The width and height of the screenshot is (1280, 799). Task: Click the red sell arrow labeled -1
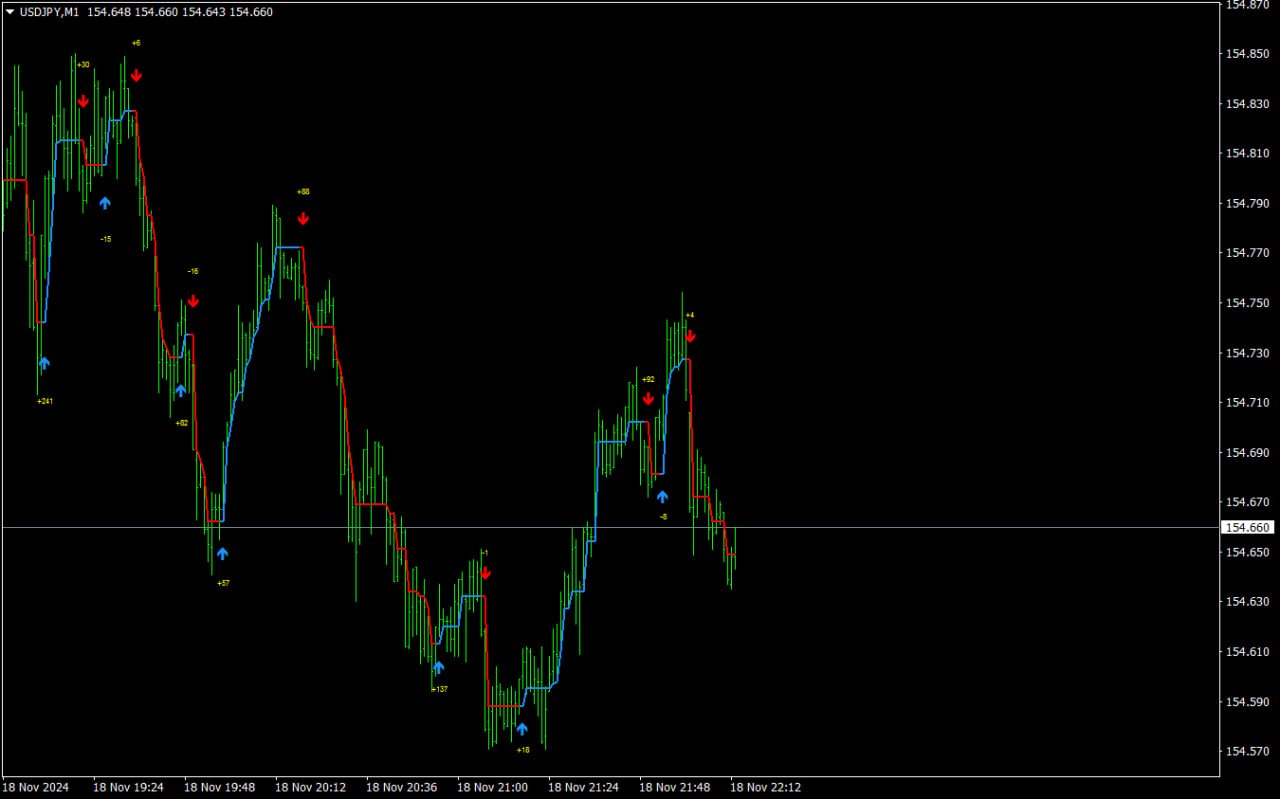point(485,573)
